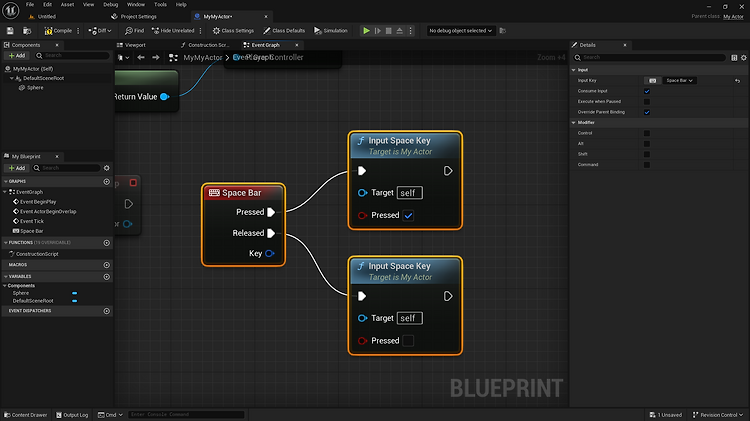Focus the Details search field

(650, 57)
